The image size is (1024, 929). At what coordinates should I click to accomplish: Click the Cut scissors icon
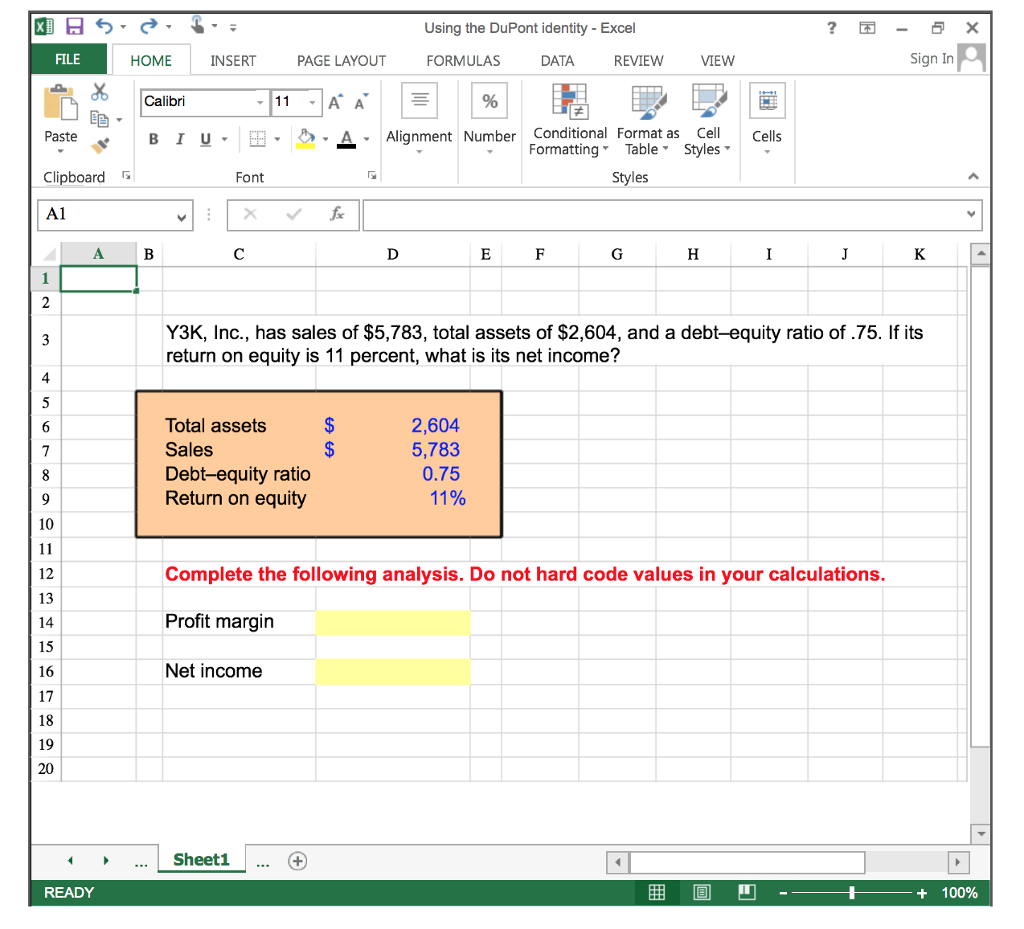click(x=99, y=93)
